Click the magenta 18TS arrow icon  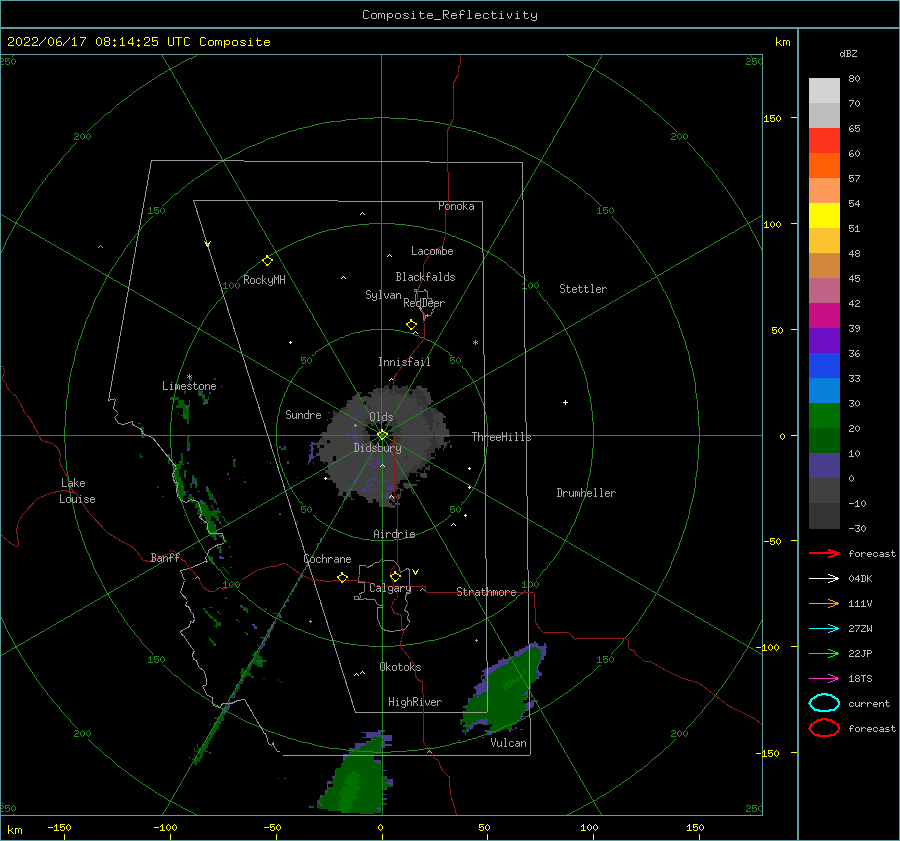(x=824, y=679)
